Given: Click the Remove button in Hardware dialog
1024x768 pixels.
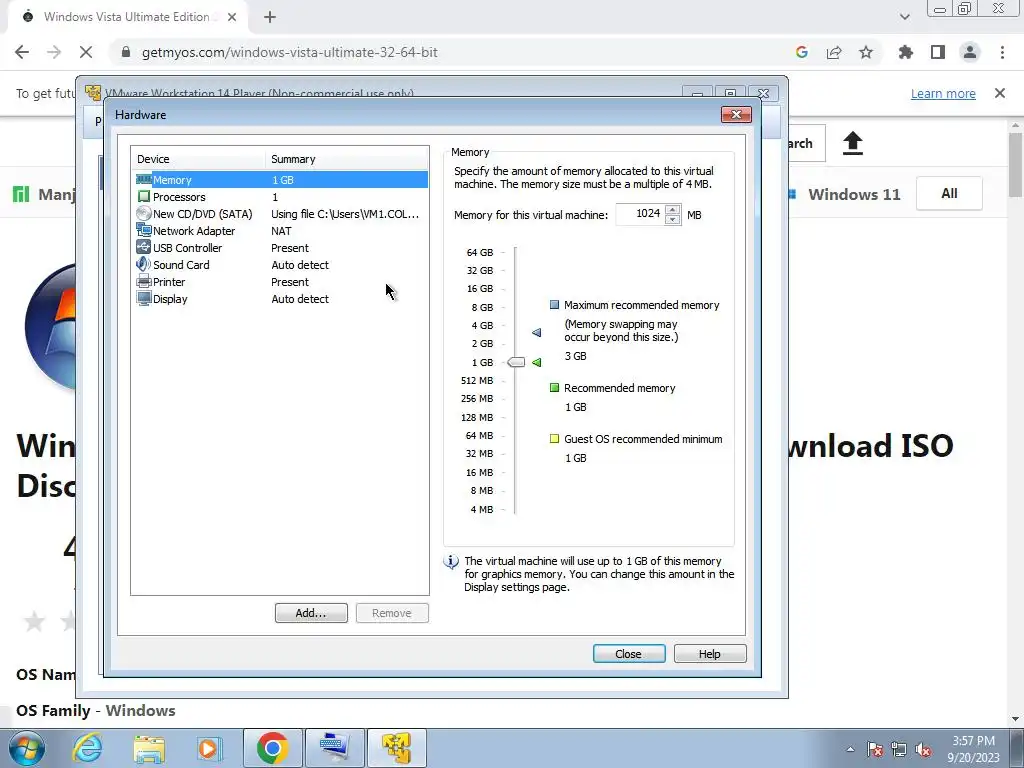Looking at the screenshot, I should [x=392, y=613].
